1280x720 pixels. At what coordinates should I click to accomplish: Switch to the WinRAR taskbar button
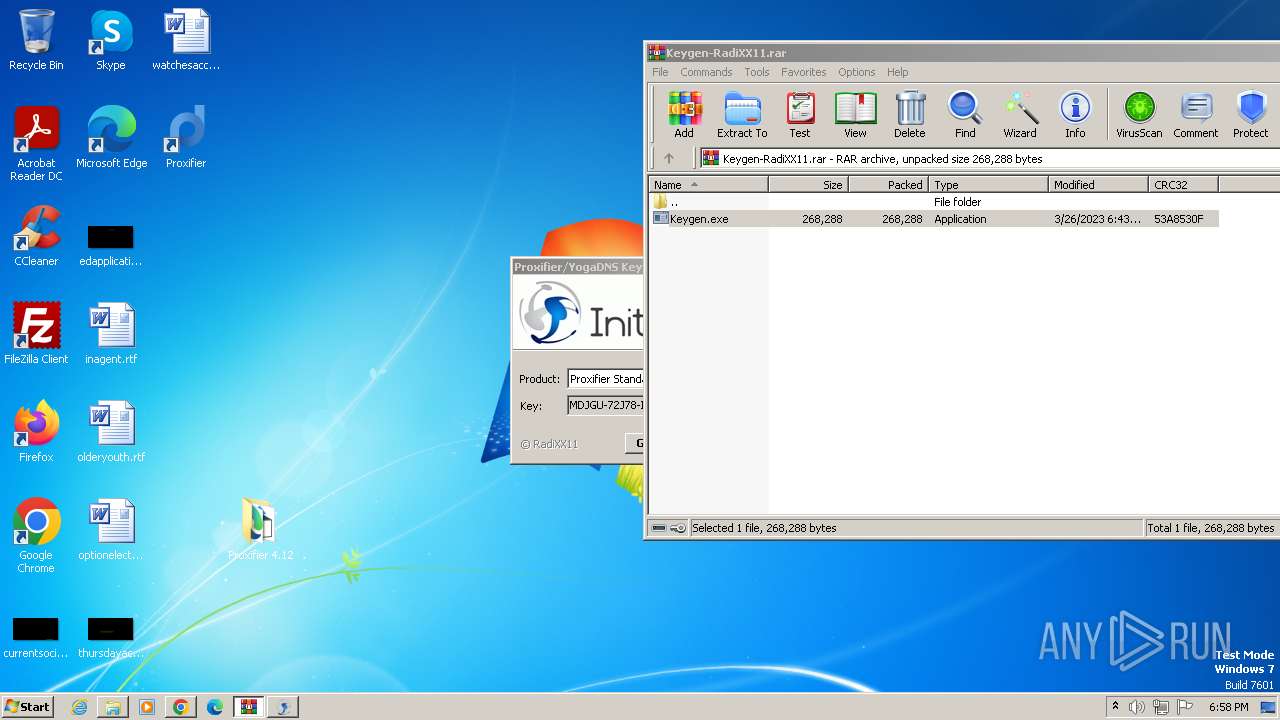coord(249,707)
